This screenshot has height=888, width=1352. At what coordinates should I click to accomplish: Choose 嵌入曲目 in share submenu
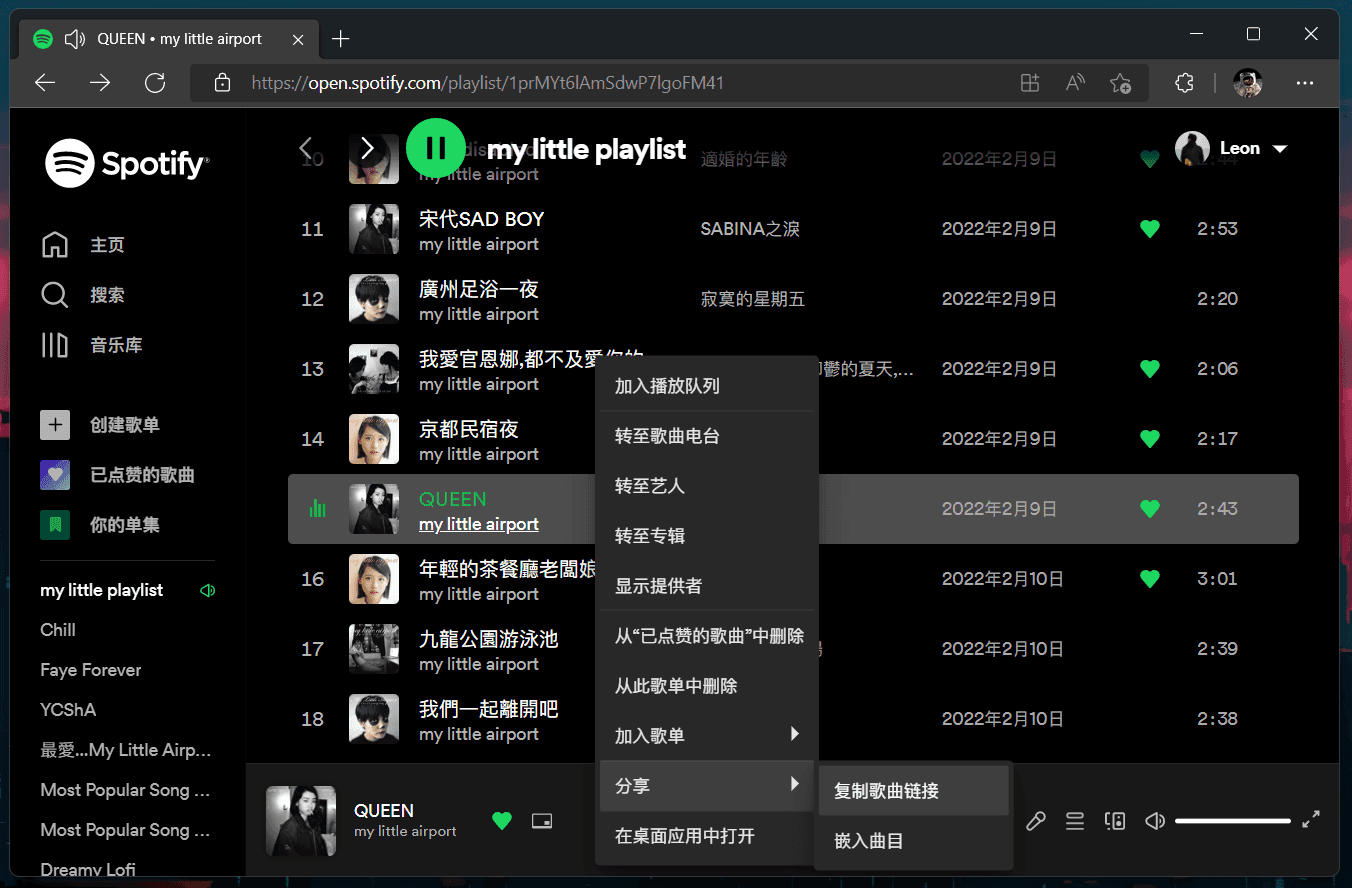pyautogui.click(x=914, y=841)
